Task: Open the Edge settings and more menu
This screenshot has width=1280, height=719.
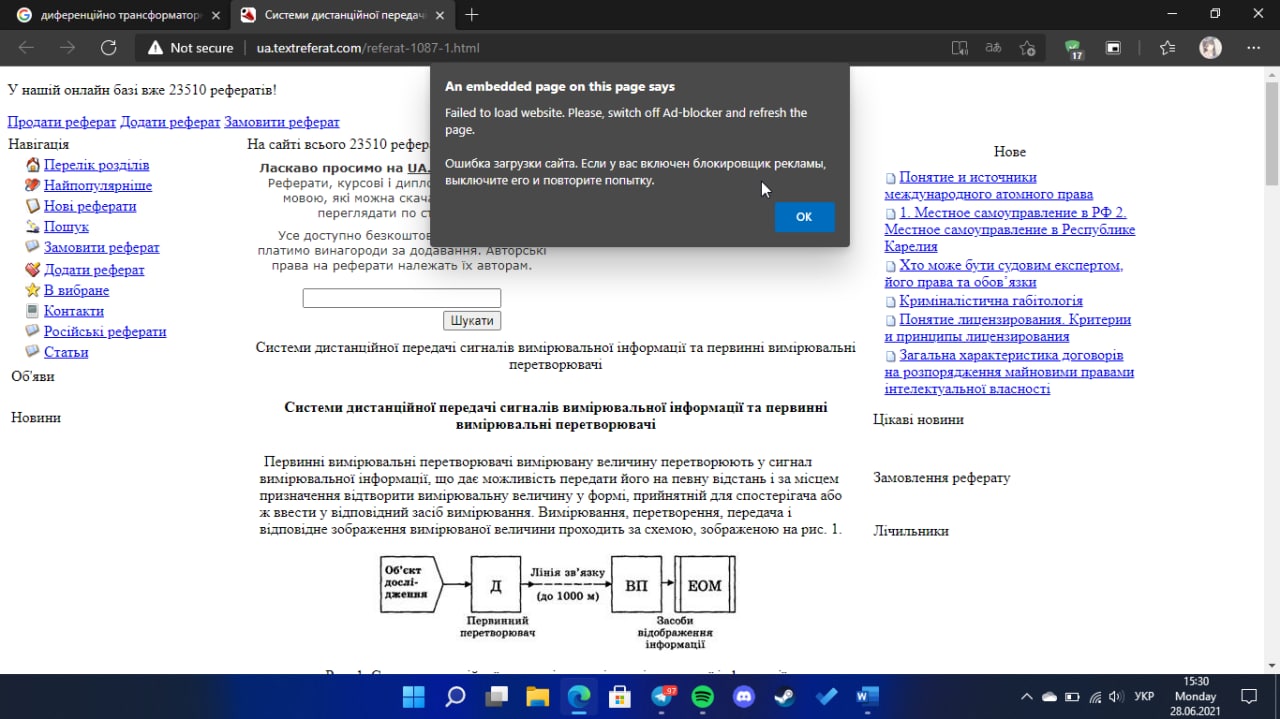Action: point(1254,47)
